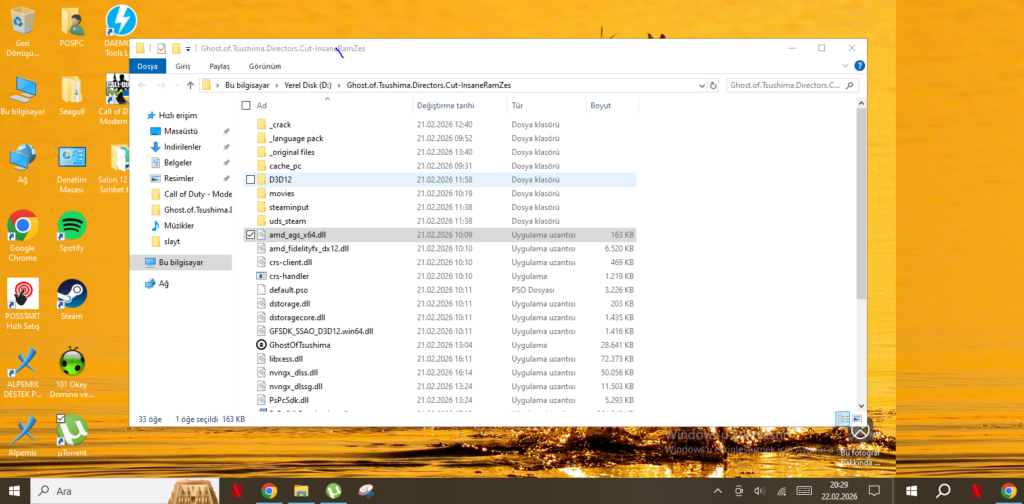Image resolution: width=1024 pixels, height=504 pixels.
Task: Open the Seagull desktop folder
Action: pyautogui.click(x=72, y=96)
